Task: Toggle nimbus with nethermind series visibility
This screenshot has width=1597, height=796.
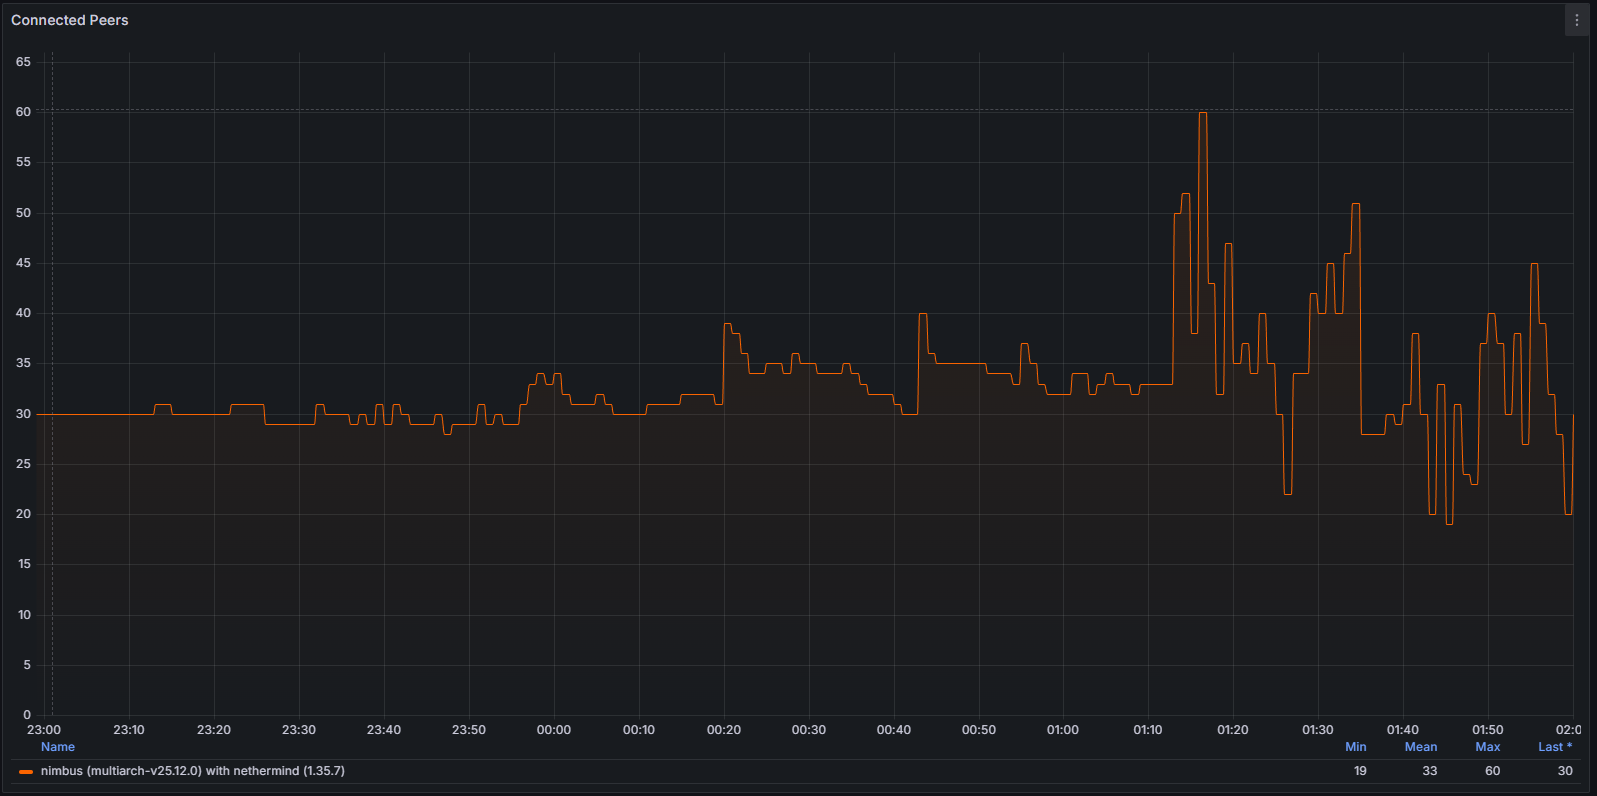Action: coord(192,771)
